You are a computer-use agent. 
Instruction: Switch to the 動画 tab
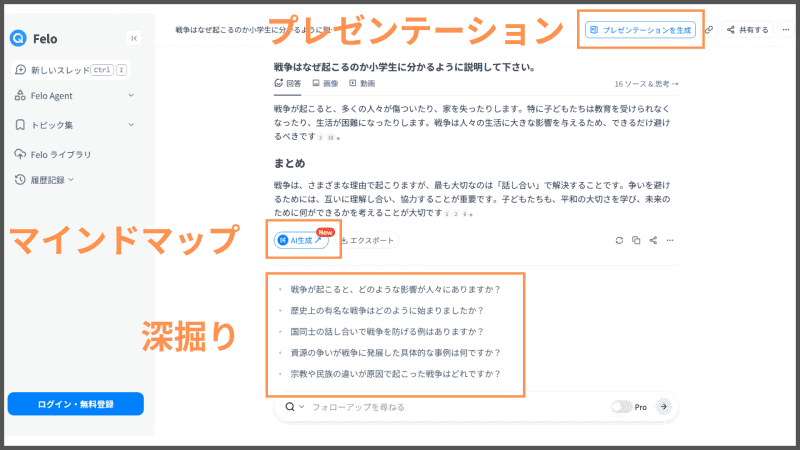coord(362,83)
